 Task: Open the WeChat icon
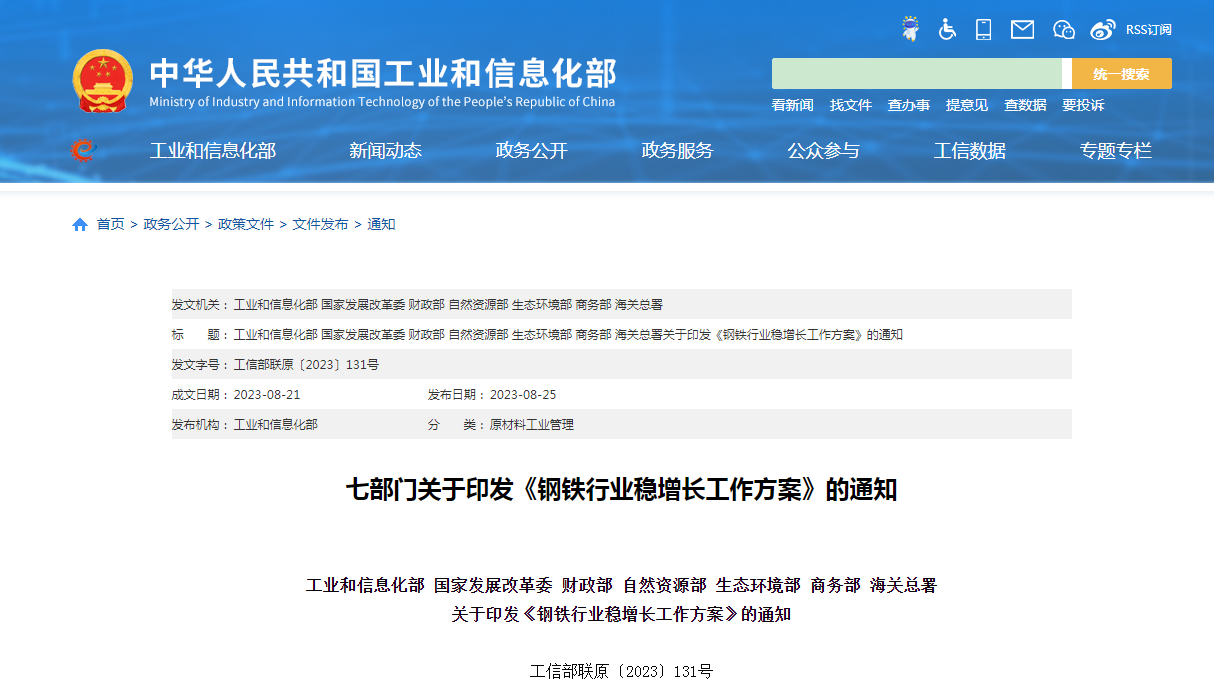coord(1064,30)
